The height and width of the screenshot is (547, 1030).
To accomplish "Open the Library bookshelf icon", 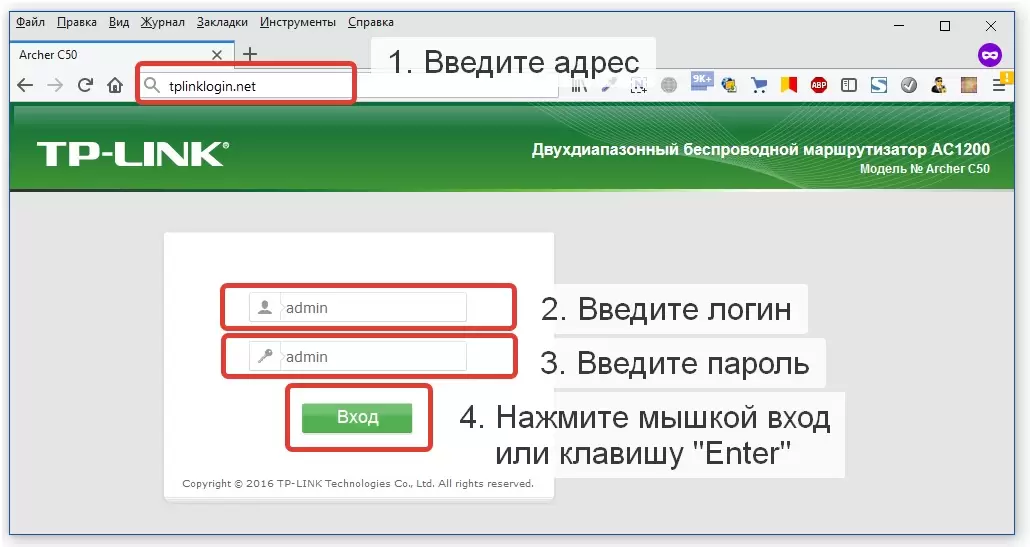I will pyautogui.click(x=579, y=85).
